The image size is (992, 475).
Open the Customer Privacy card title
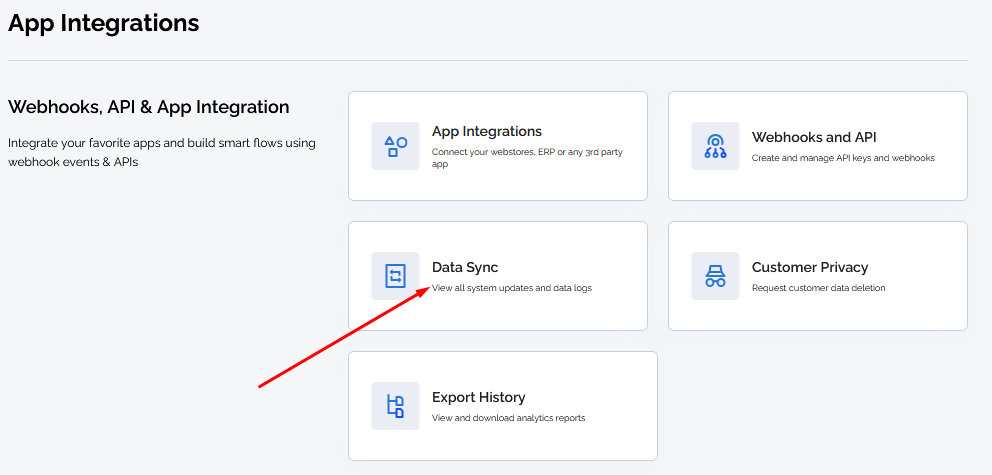tap(810, 268)
